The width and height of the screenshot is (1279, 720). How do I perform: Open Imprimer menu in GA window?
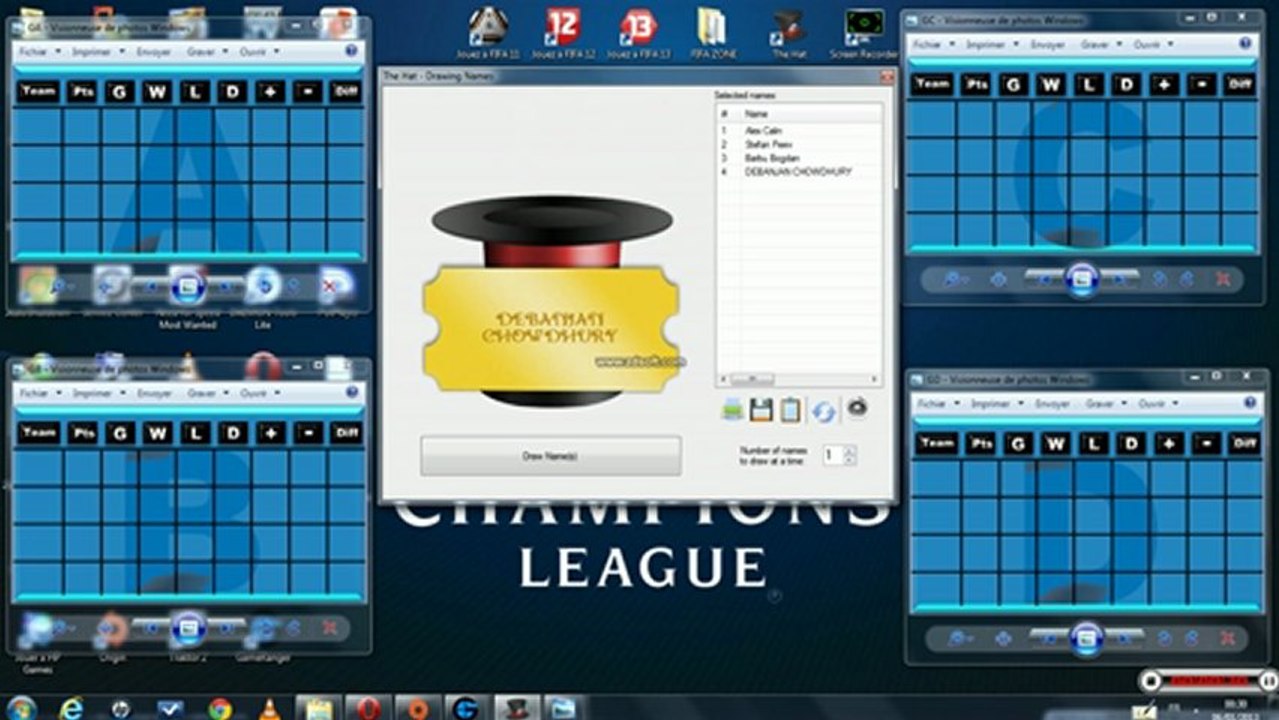point(95,51)
